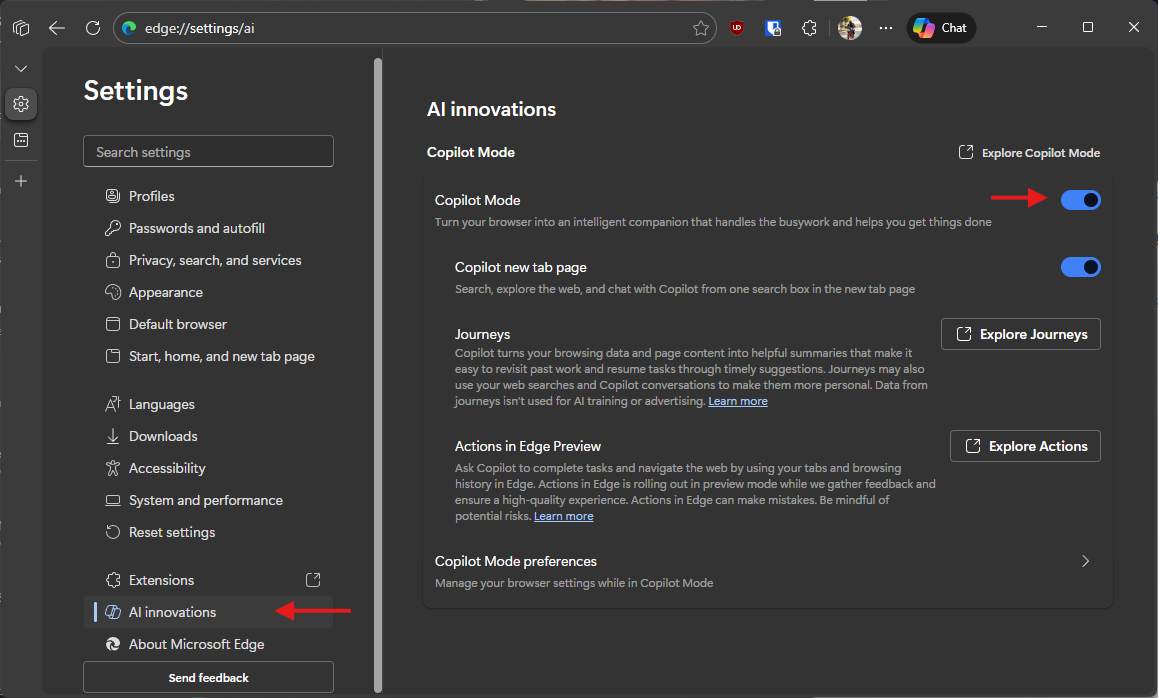
Task: Click the settings gear in vertical tabs
Action: point(21,103)
